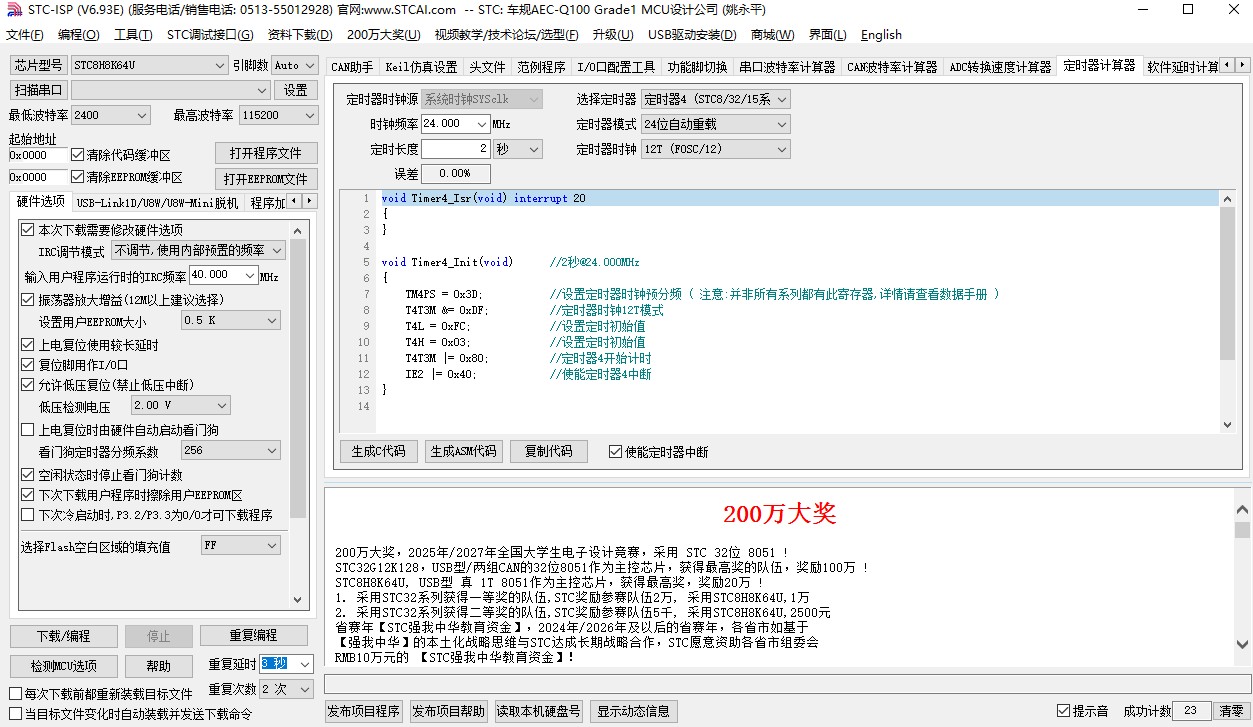Viewport: 1253px width, 727px height.
Task: Click the 复制代码 button
Action: 549,451
